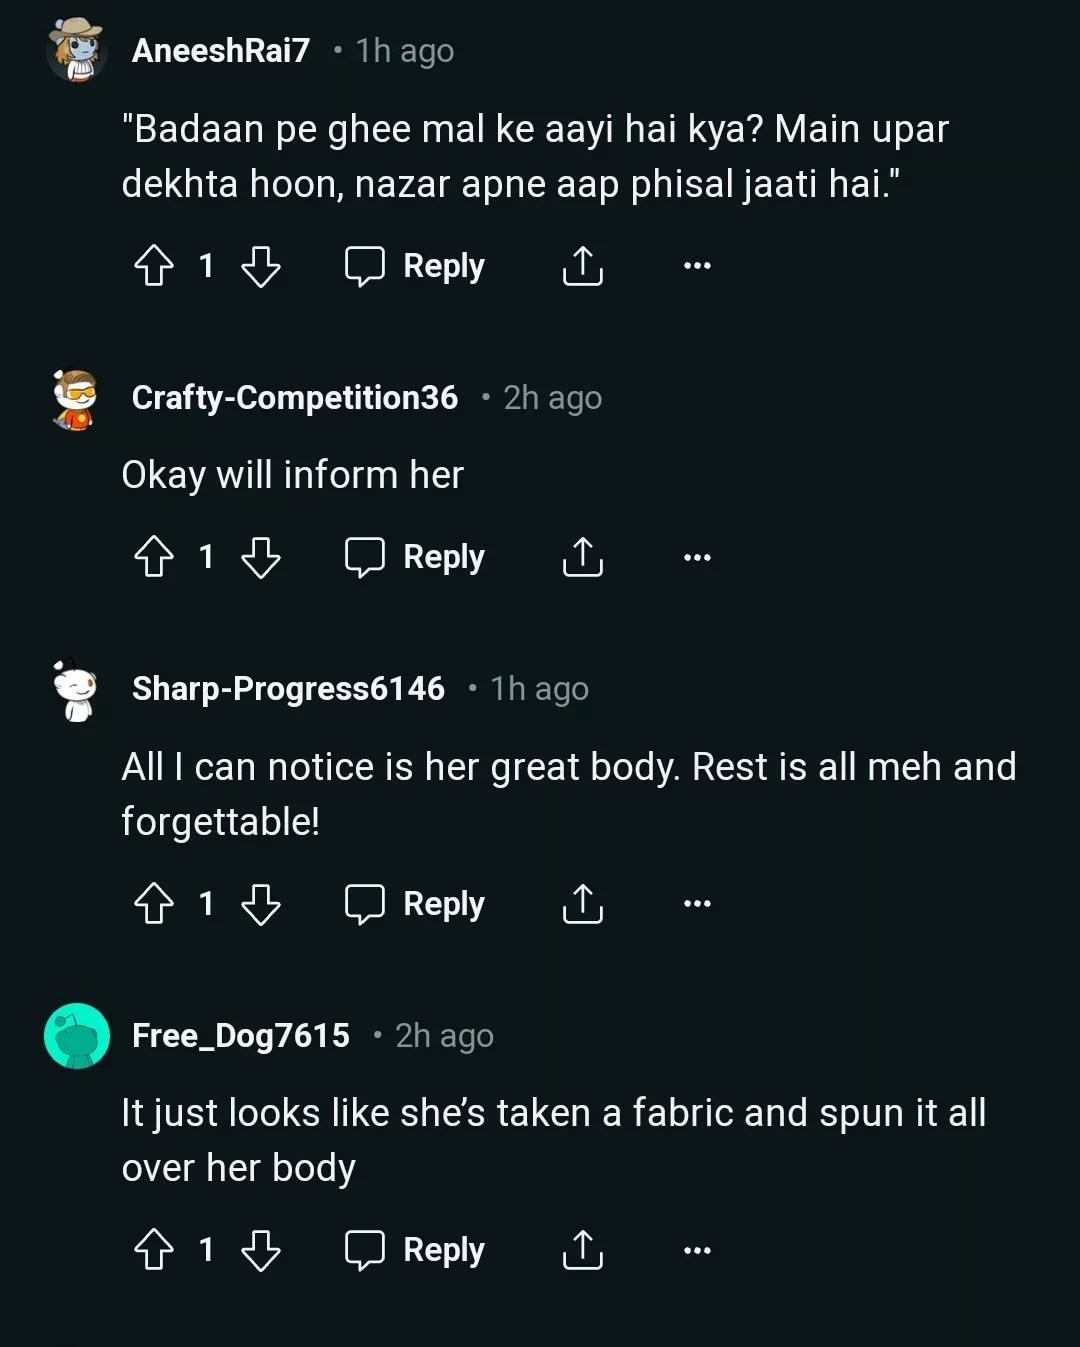1080x1347 pixels.
Task: Open Free_Dog7615's profile via username
Action: click(241, 1036)
